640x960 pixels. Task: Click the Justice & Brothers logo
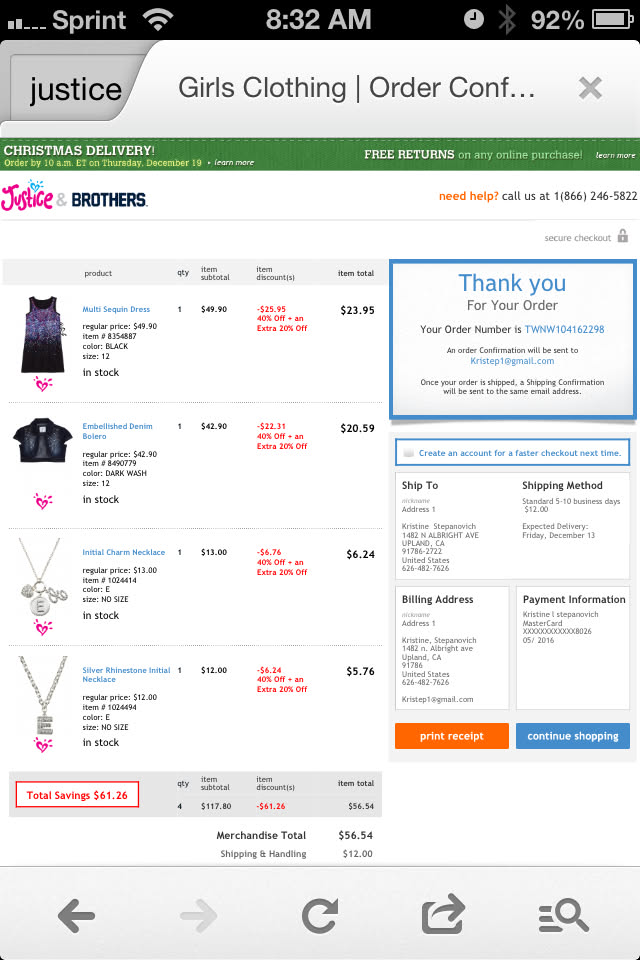point(74,197)
